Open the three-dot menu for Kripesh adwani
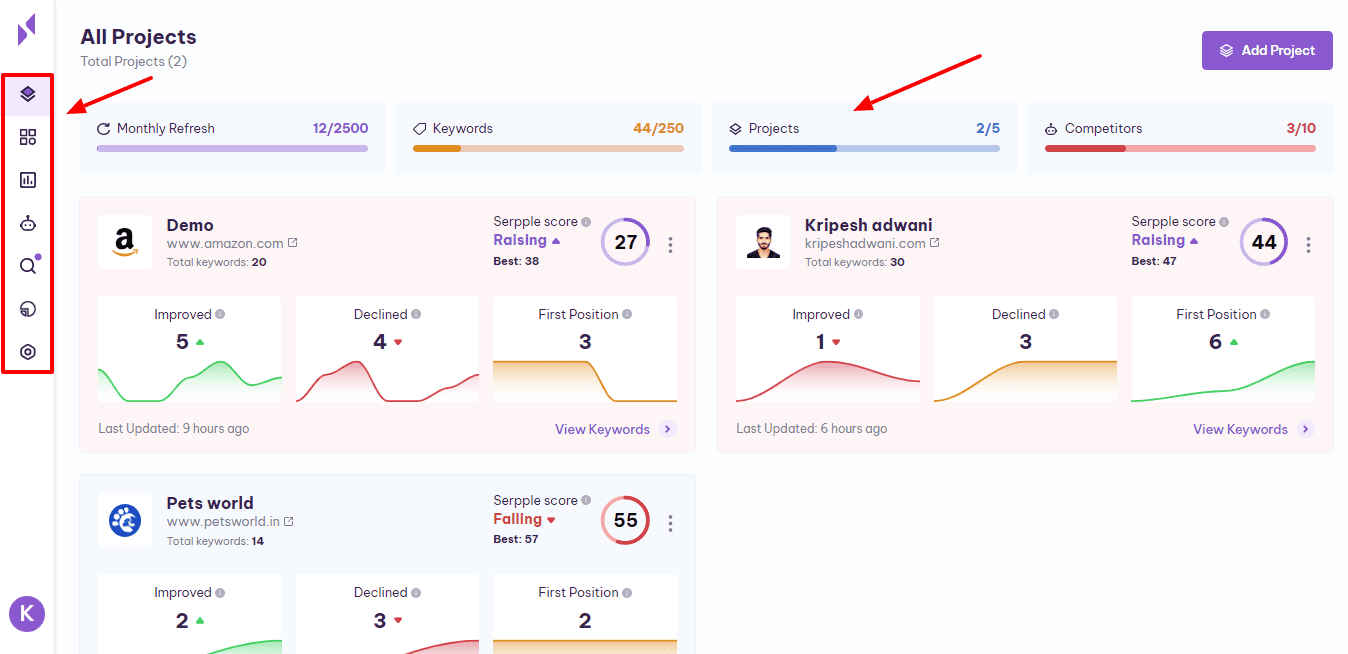Screen dimensions: 1348x654 (1308, 244)
